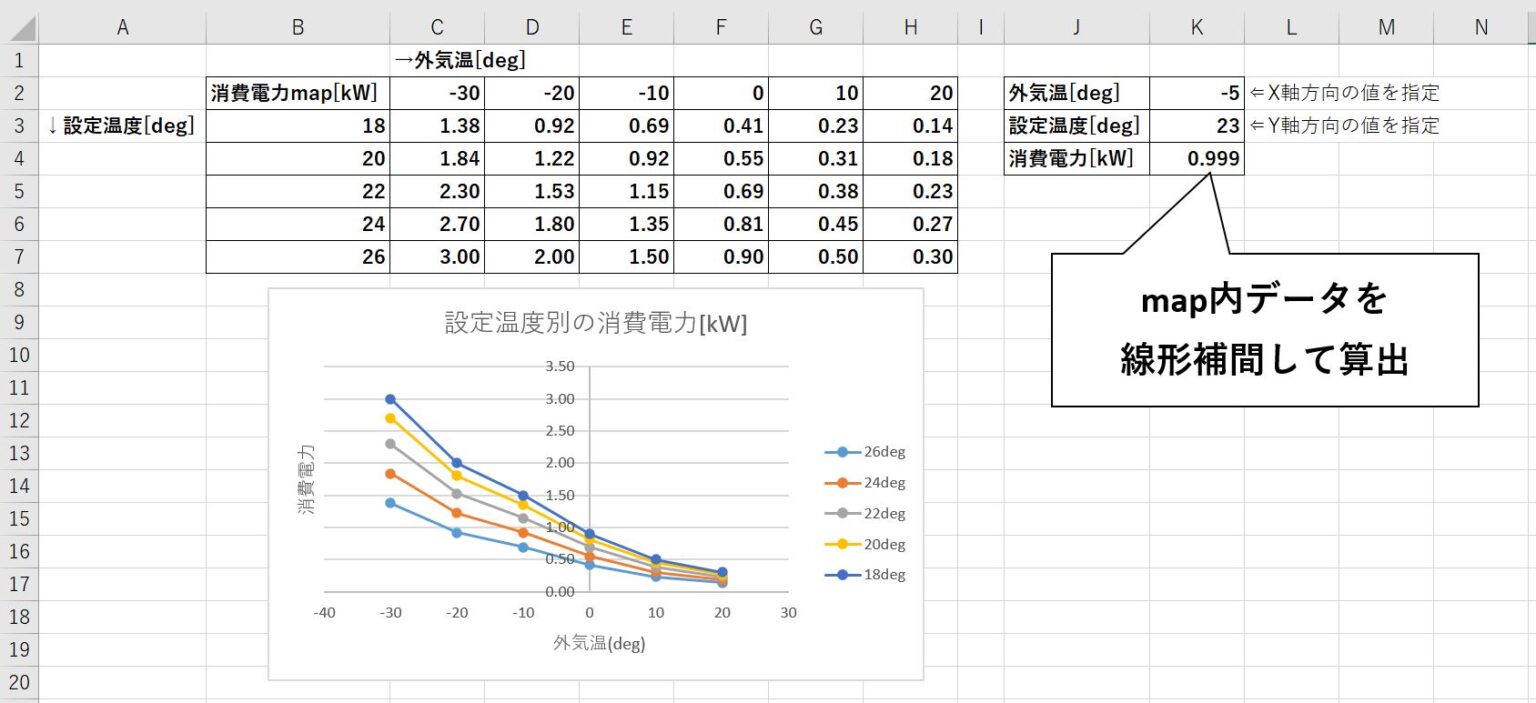
Task: Click the 外気温[deg] label in column J
Action: click(x=1077, y=93)
